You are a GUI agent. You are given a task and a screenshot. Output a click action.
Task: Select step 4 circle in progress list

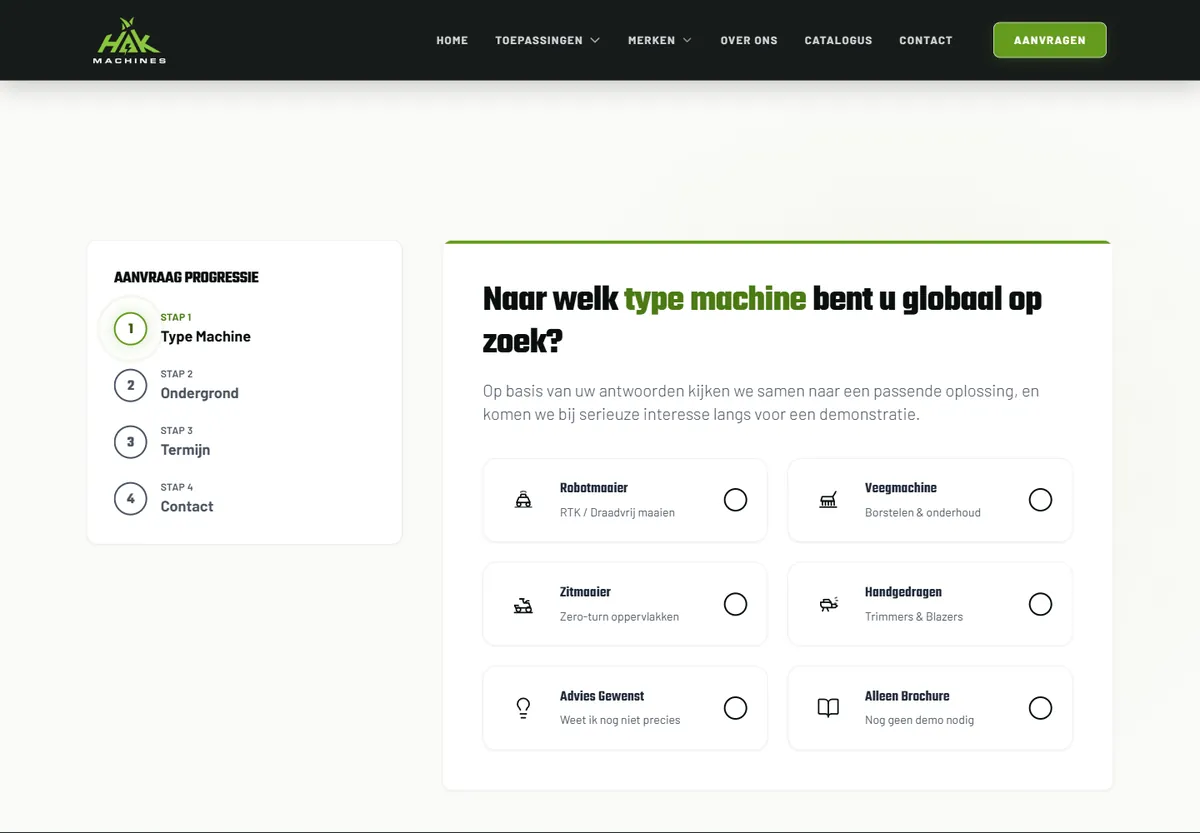[x=130, y=498]
